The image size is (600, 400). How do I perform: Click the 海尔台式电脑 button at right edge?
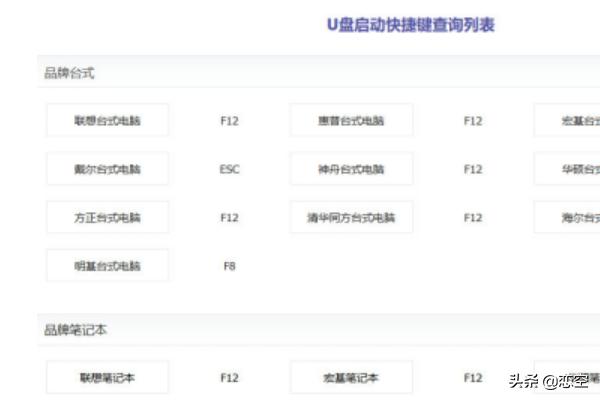tap(567, 217)
